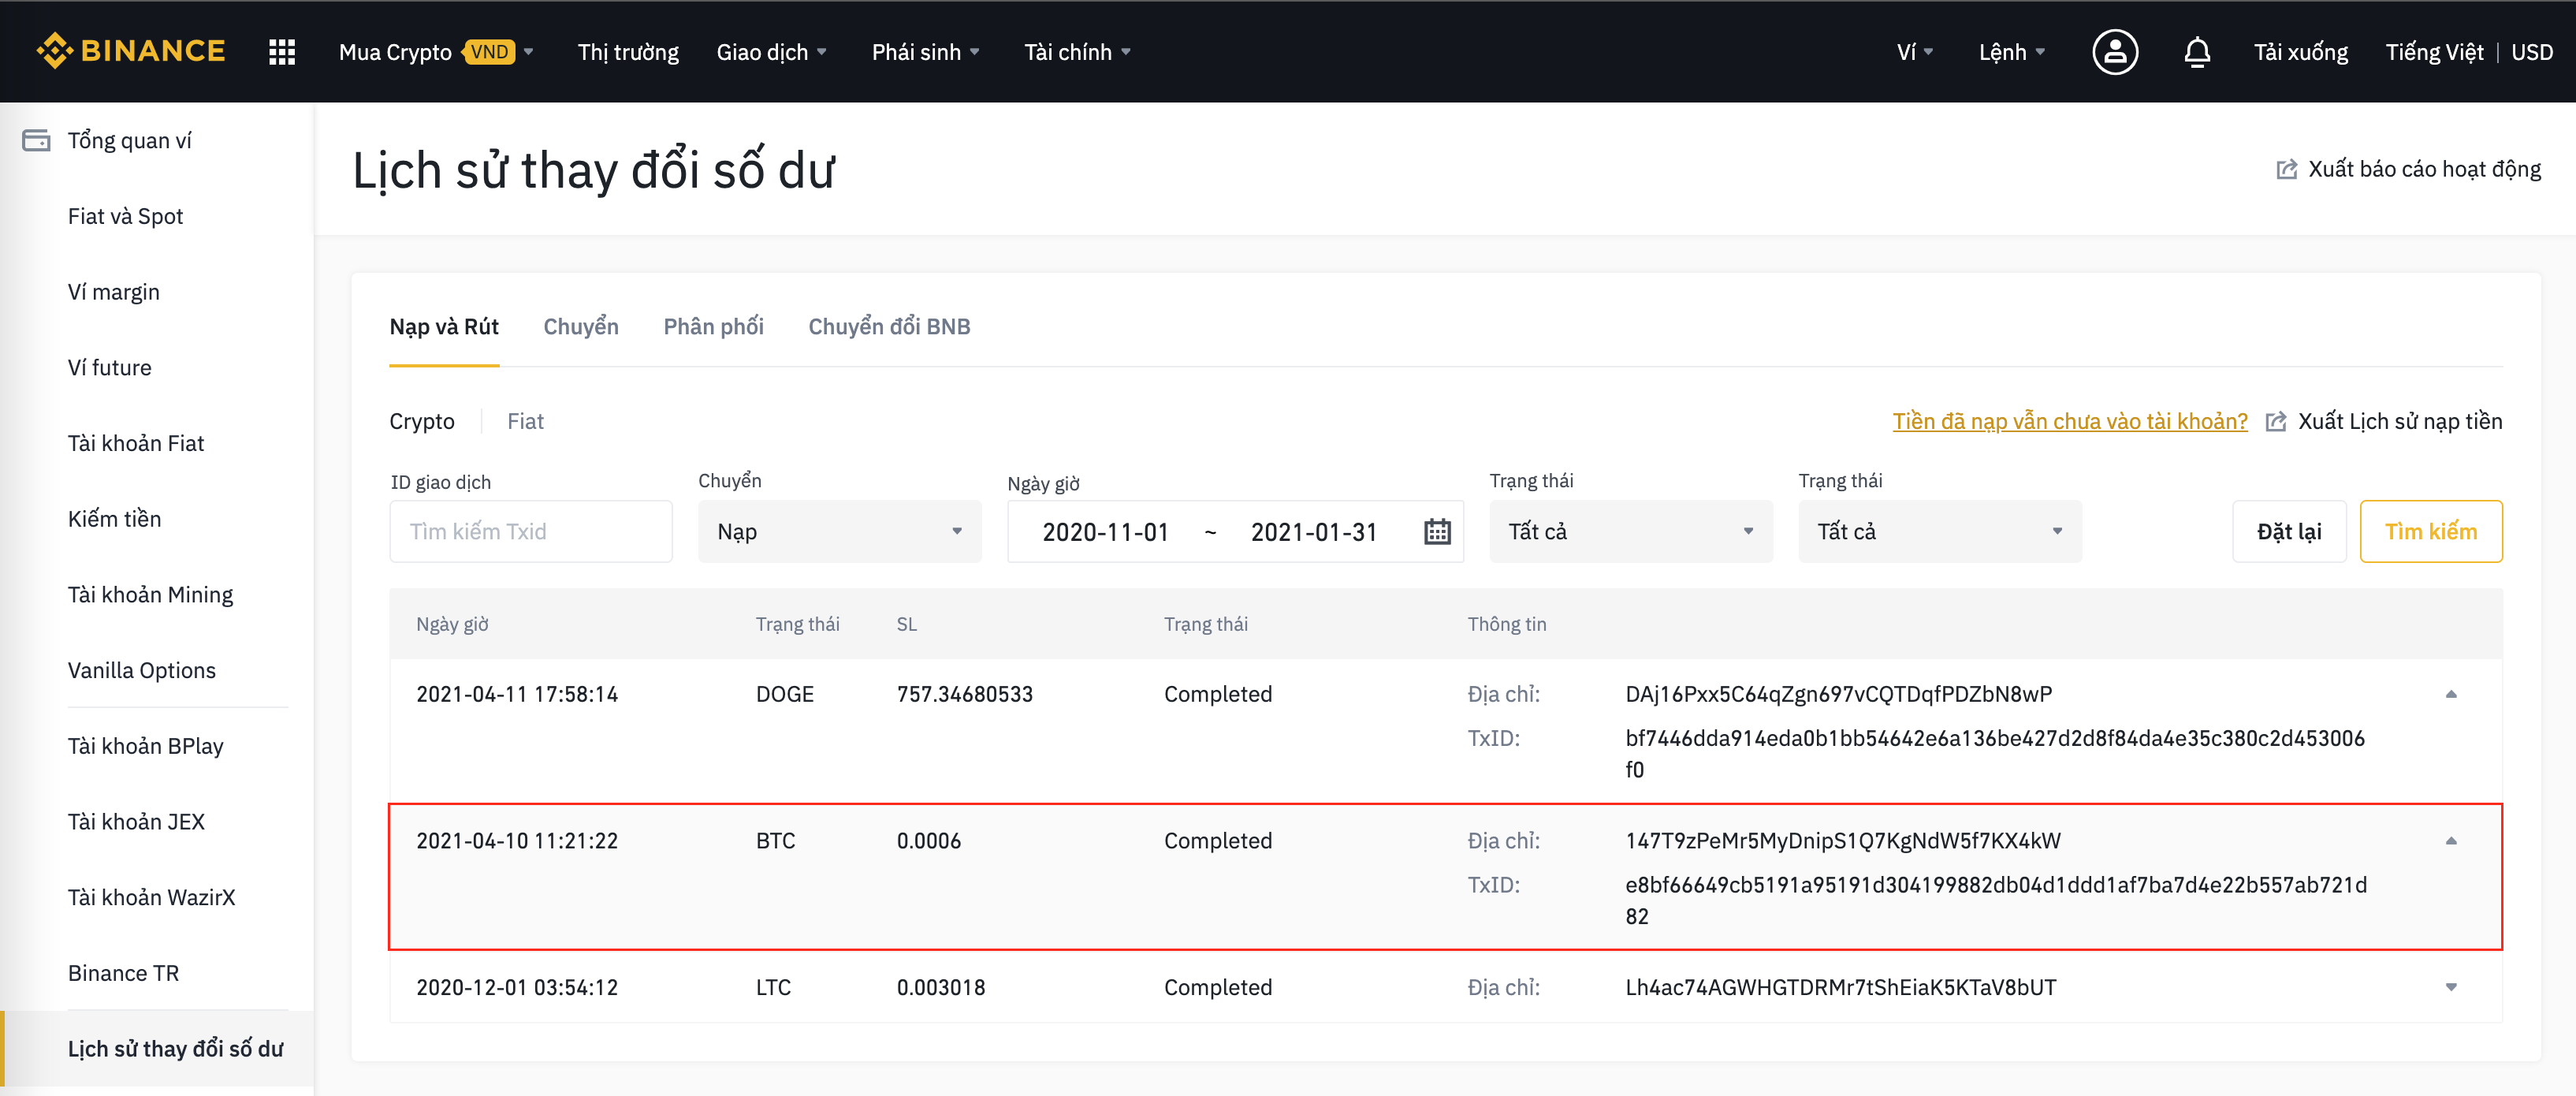Viewport: 2576px width, 1096px height.
Task: Expand the Tài chính menu
Action: click(1077, 52)
